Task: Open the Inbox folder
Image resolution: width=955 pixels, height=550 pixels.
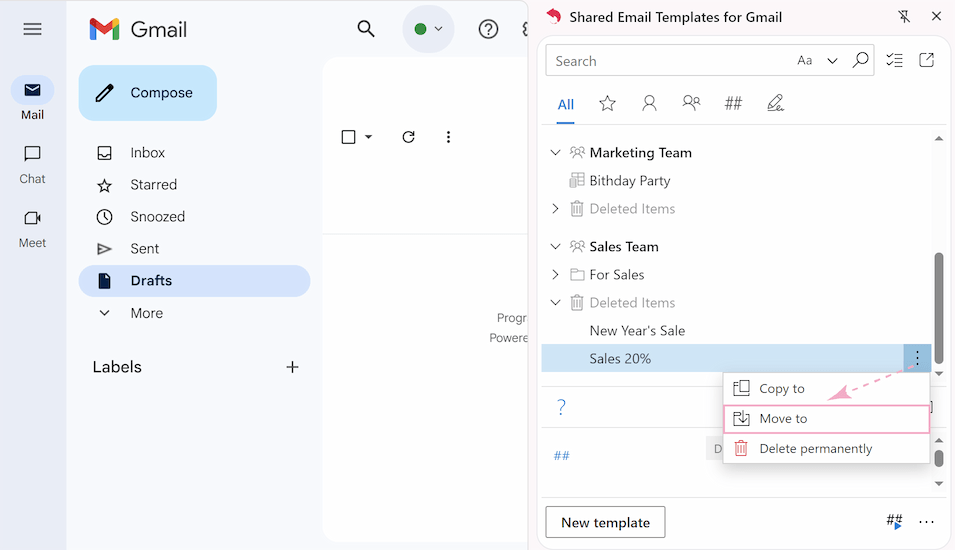Action: 147,153
